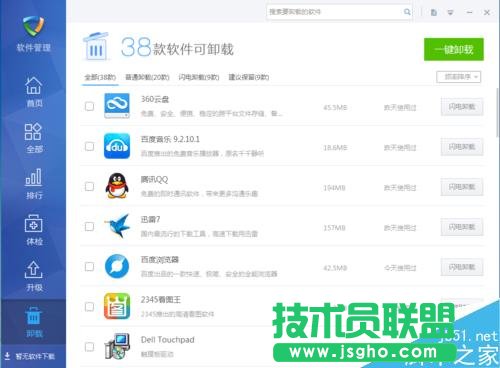
Task: Click the 194MB size value
Action: click(x=334, y=188)
